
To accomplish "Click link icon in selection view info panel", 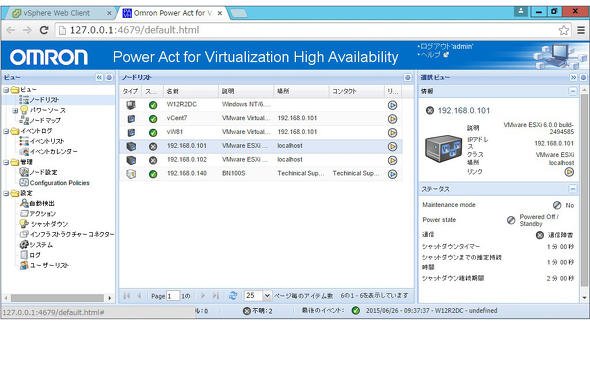I will 569,172.
